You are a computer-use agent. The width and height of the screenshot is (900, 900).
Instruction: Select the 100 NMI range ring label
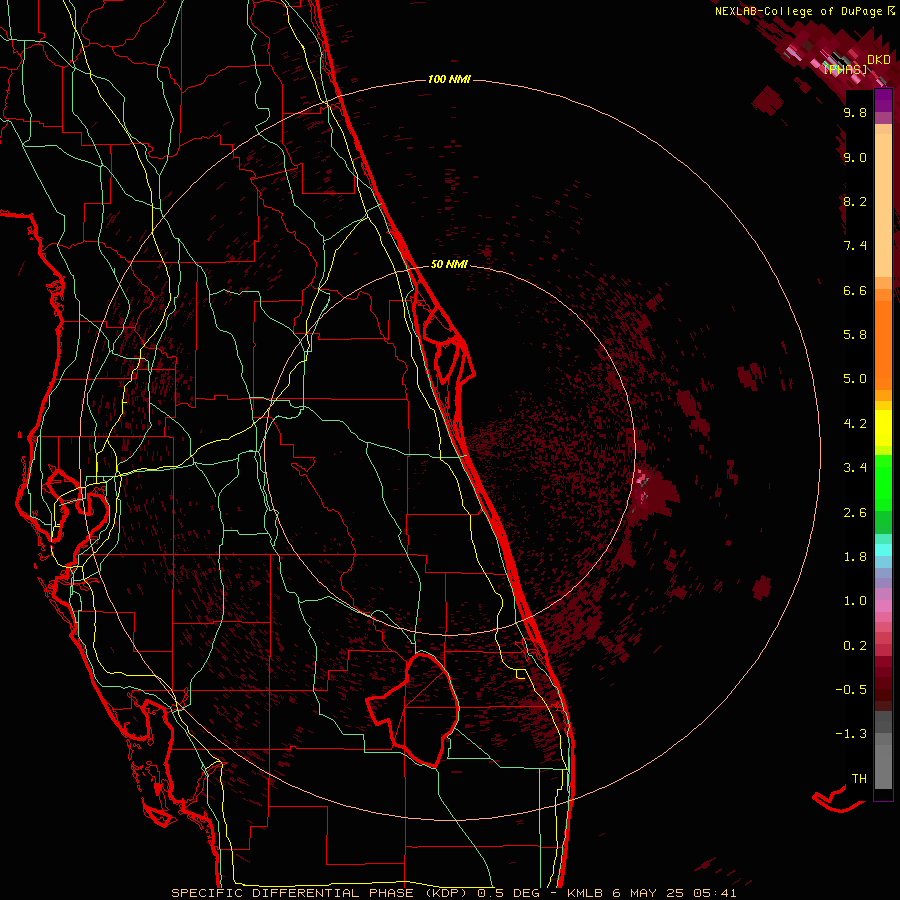(449, 79)
